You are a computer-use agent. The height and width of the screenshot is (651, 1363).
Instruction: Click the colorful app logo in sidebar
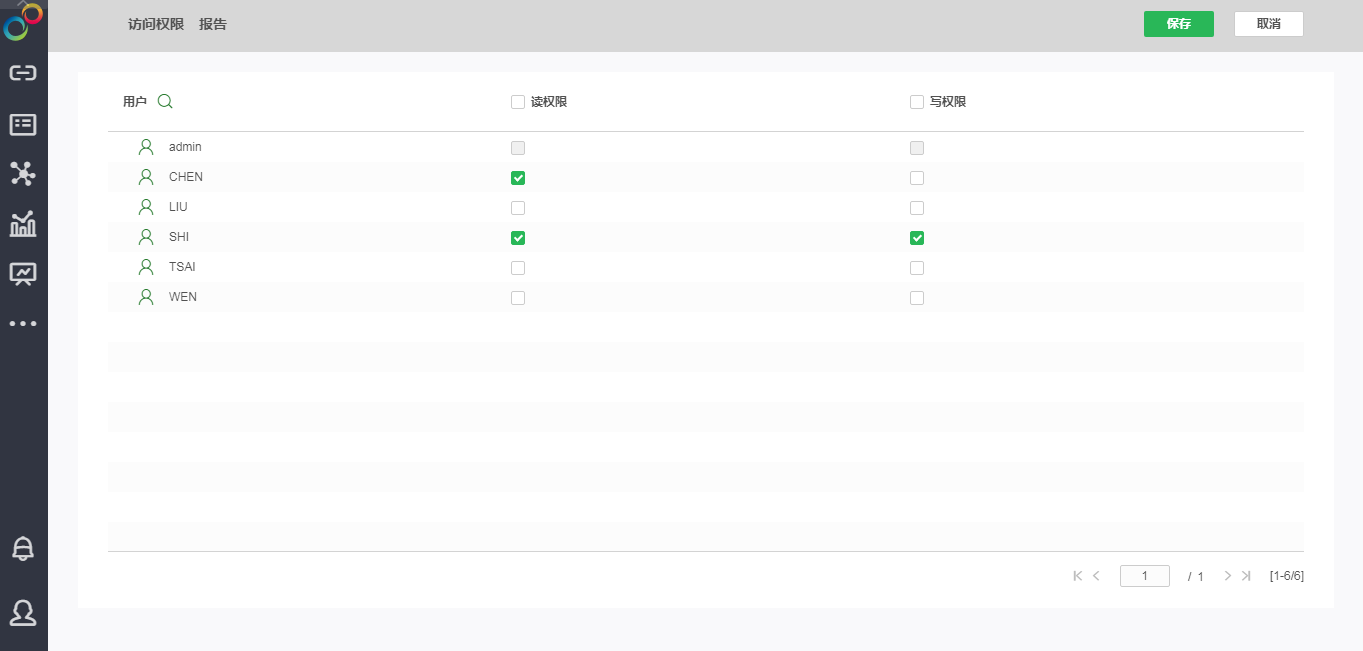pyautogui.click(x=23, y=21)
